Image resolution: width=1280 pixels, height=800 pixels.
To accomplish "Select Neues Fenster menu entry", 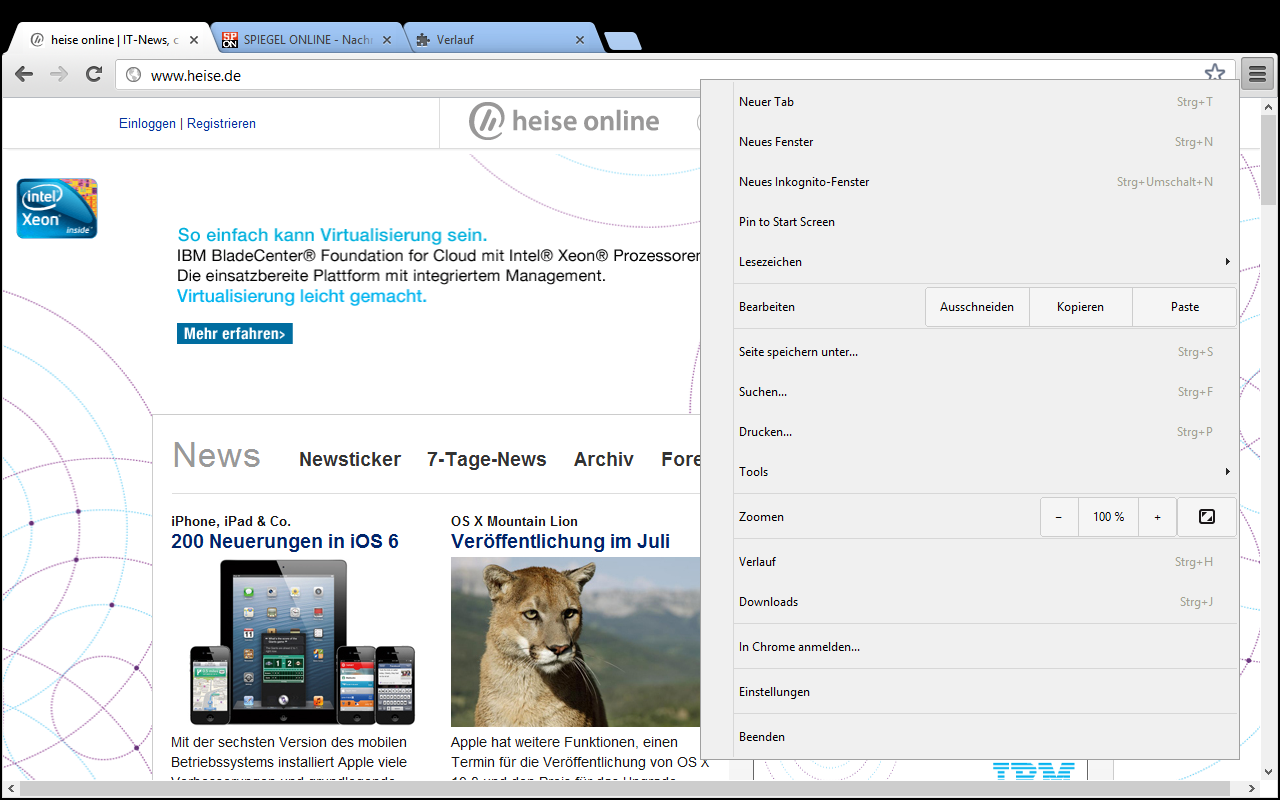I will coord(986,142).
